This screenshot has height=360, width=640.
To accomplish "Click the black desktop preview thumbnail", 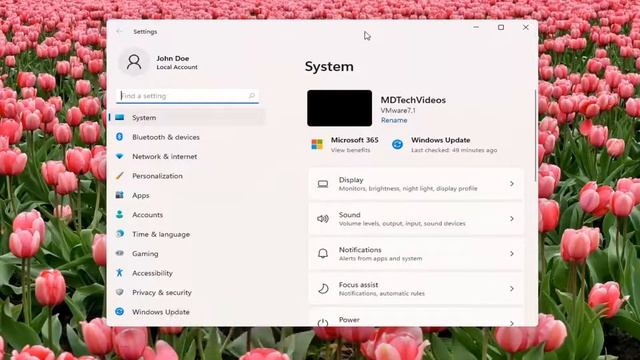I will 340,108.
